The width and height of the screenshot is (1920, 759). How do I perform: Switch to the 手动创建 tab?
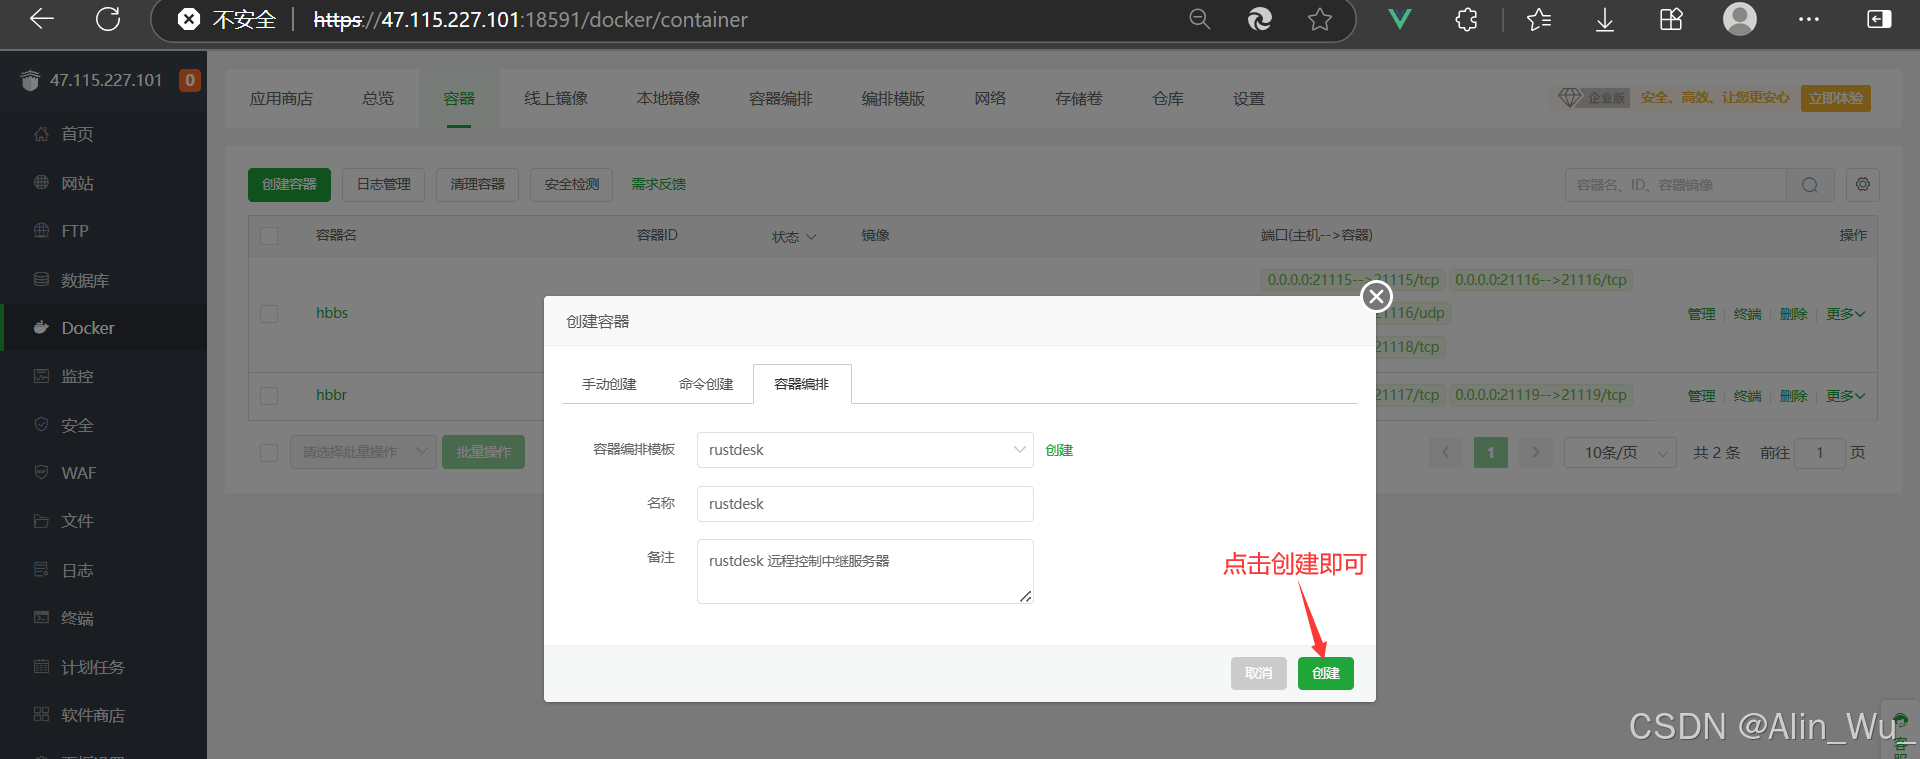(609, 384)
